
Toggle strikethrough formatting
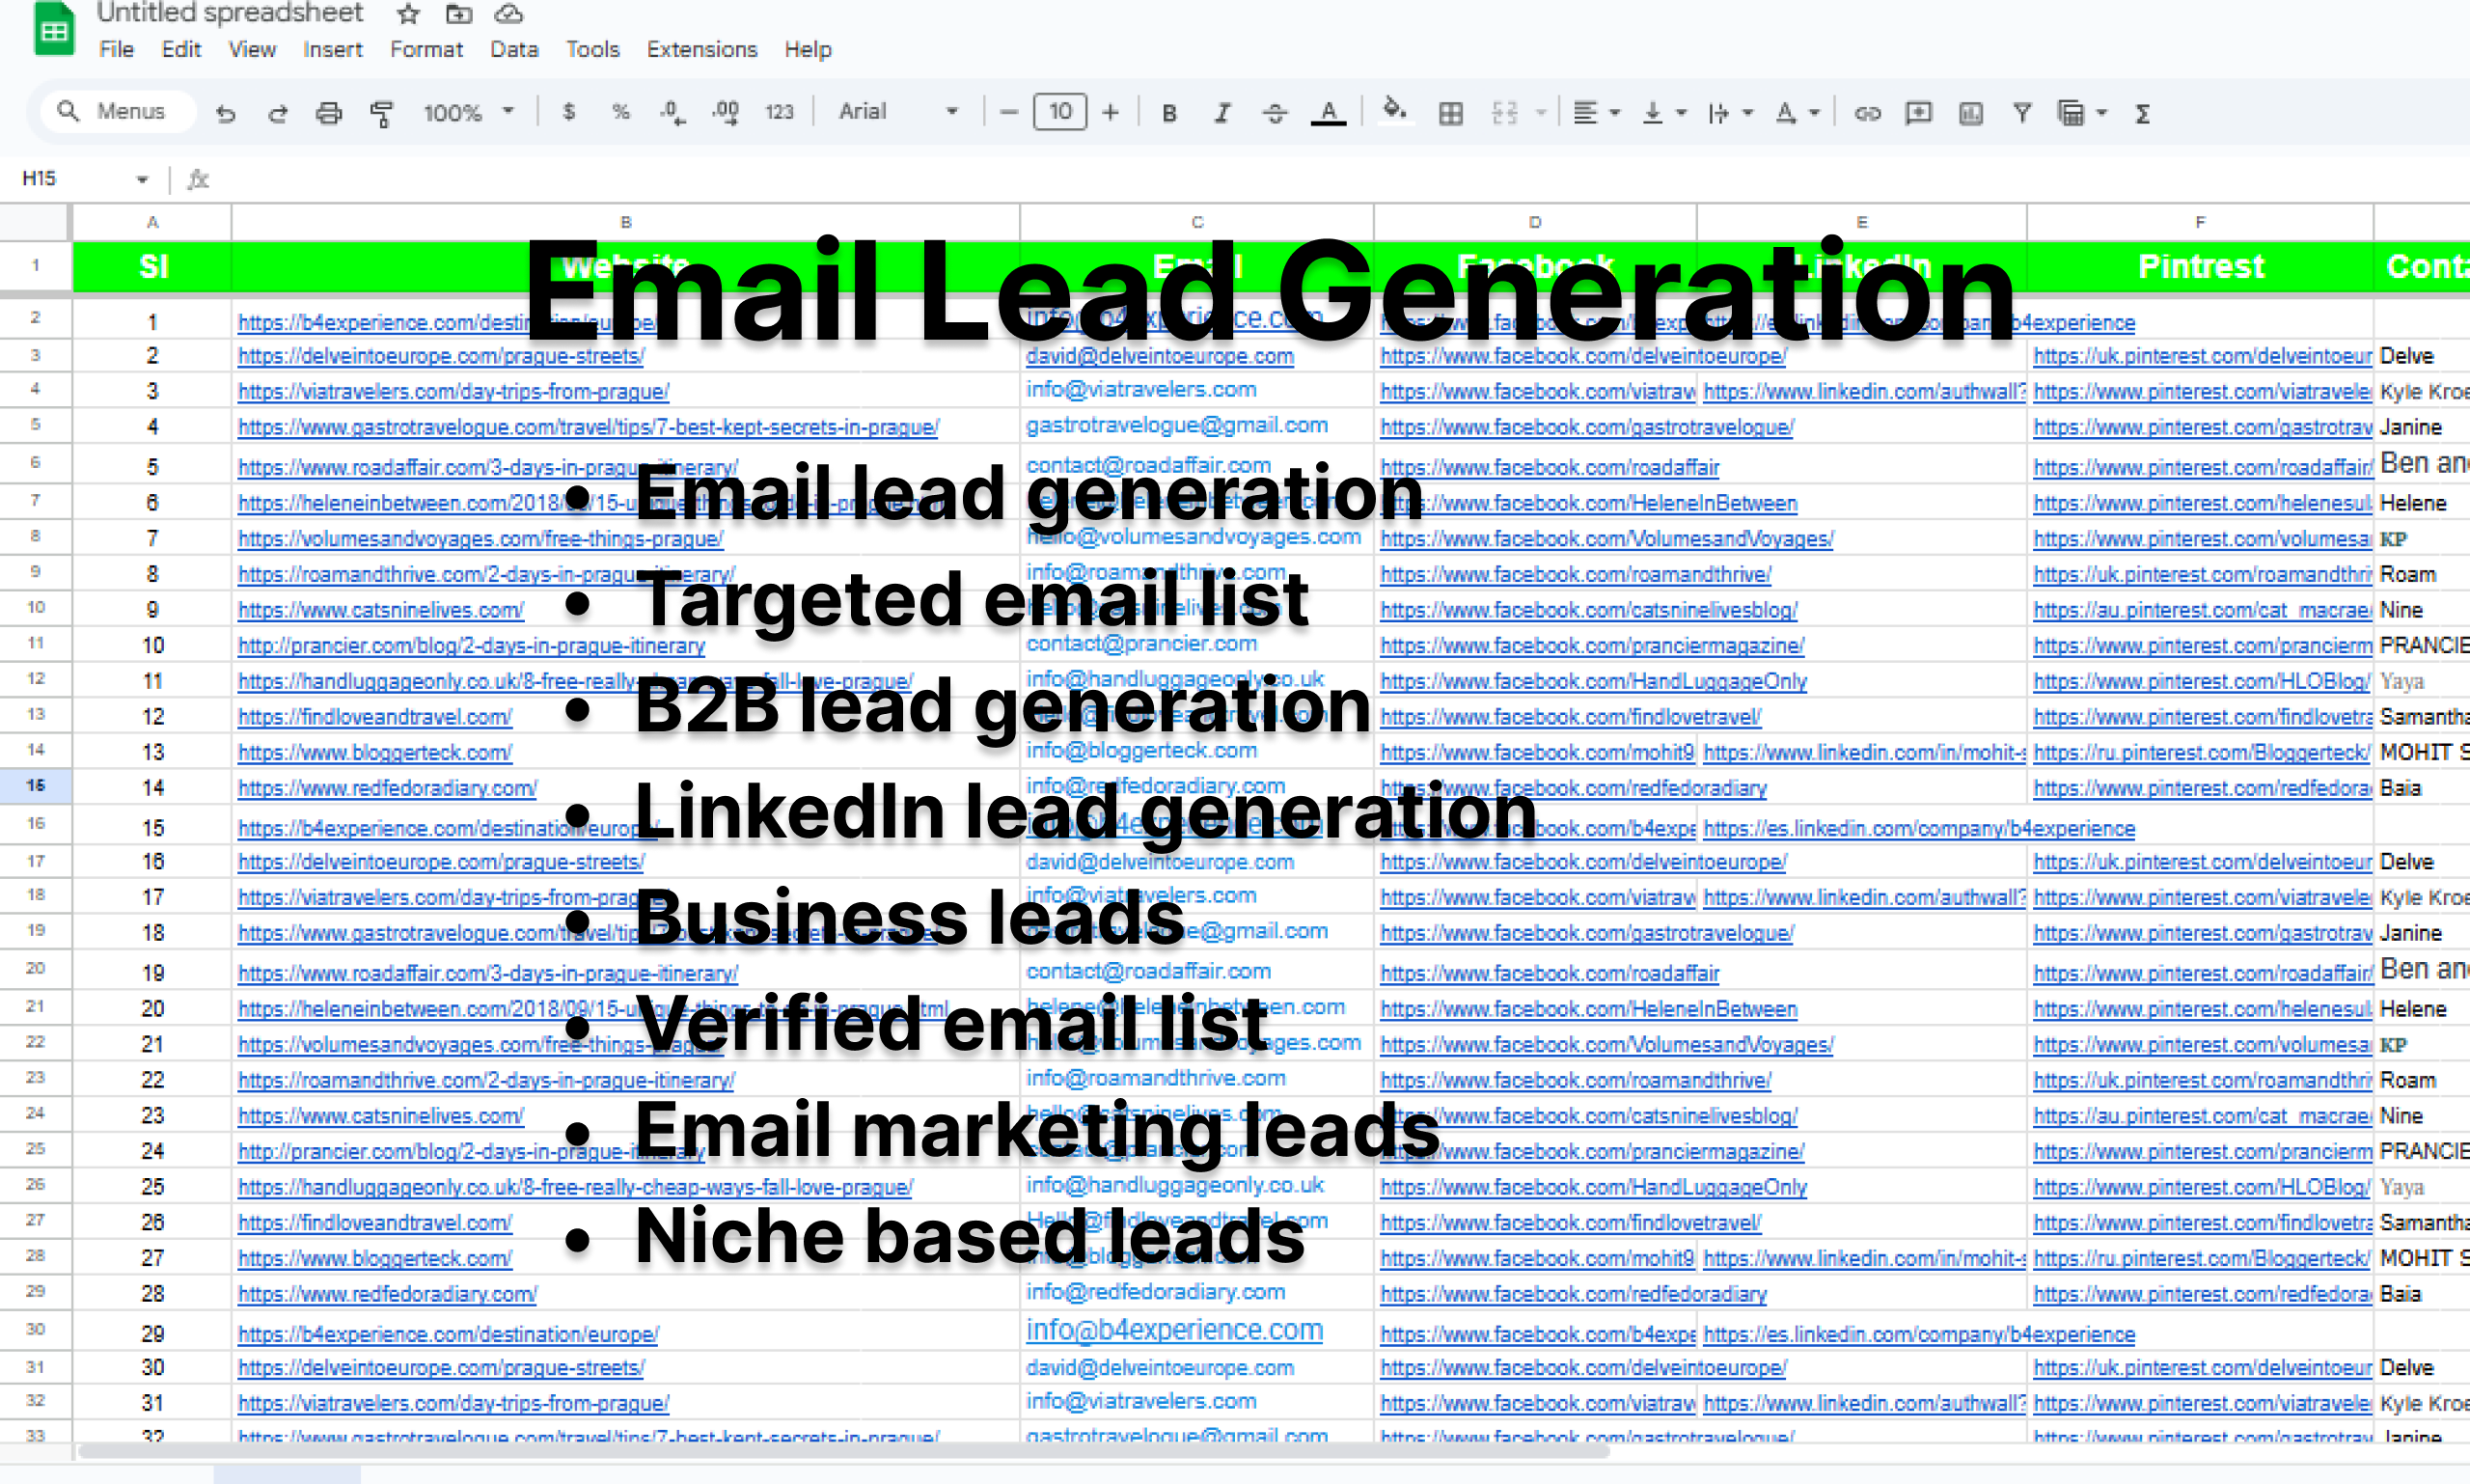point(1274,113)
